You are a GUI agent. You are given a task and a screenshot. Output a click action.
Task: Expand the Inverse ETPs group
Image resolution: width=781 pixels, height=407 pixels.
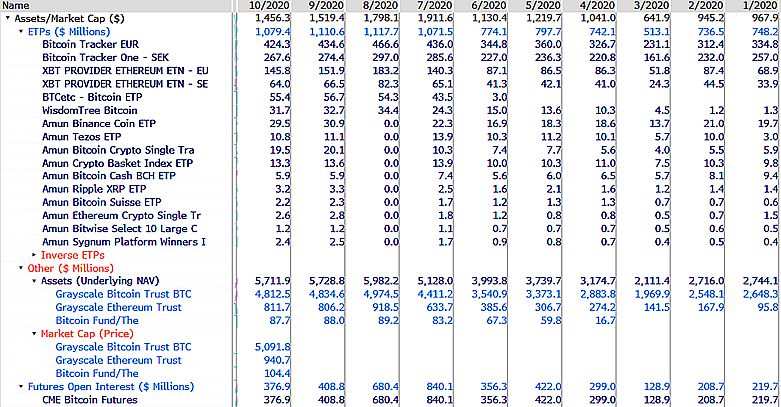pos(34,255)
